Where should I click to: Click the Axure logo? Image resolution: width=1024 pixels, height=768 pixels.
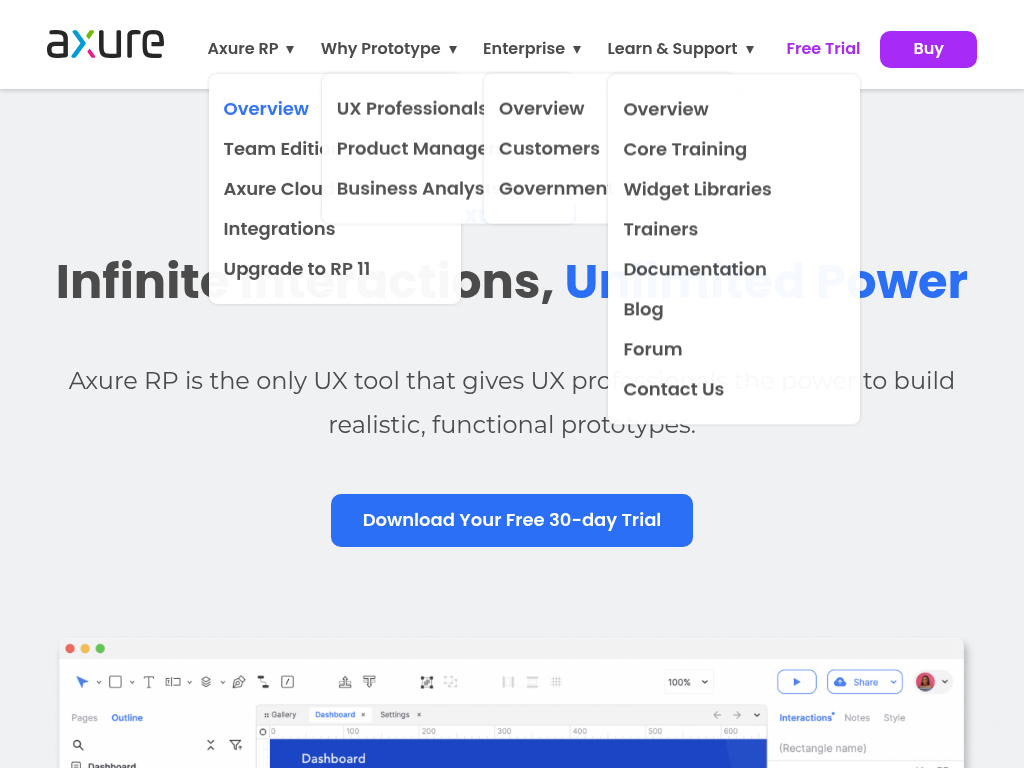(x=105, y=44)
